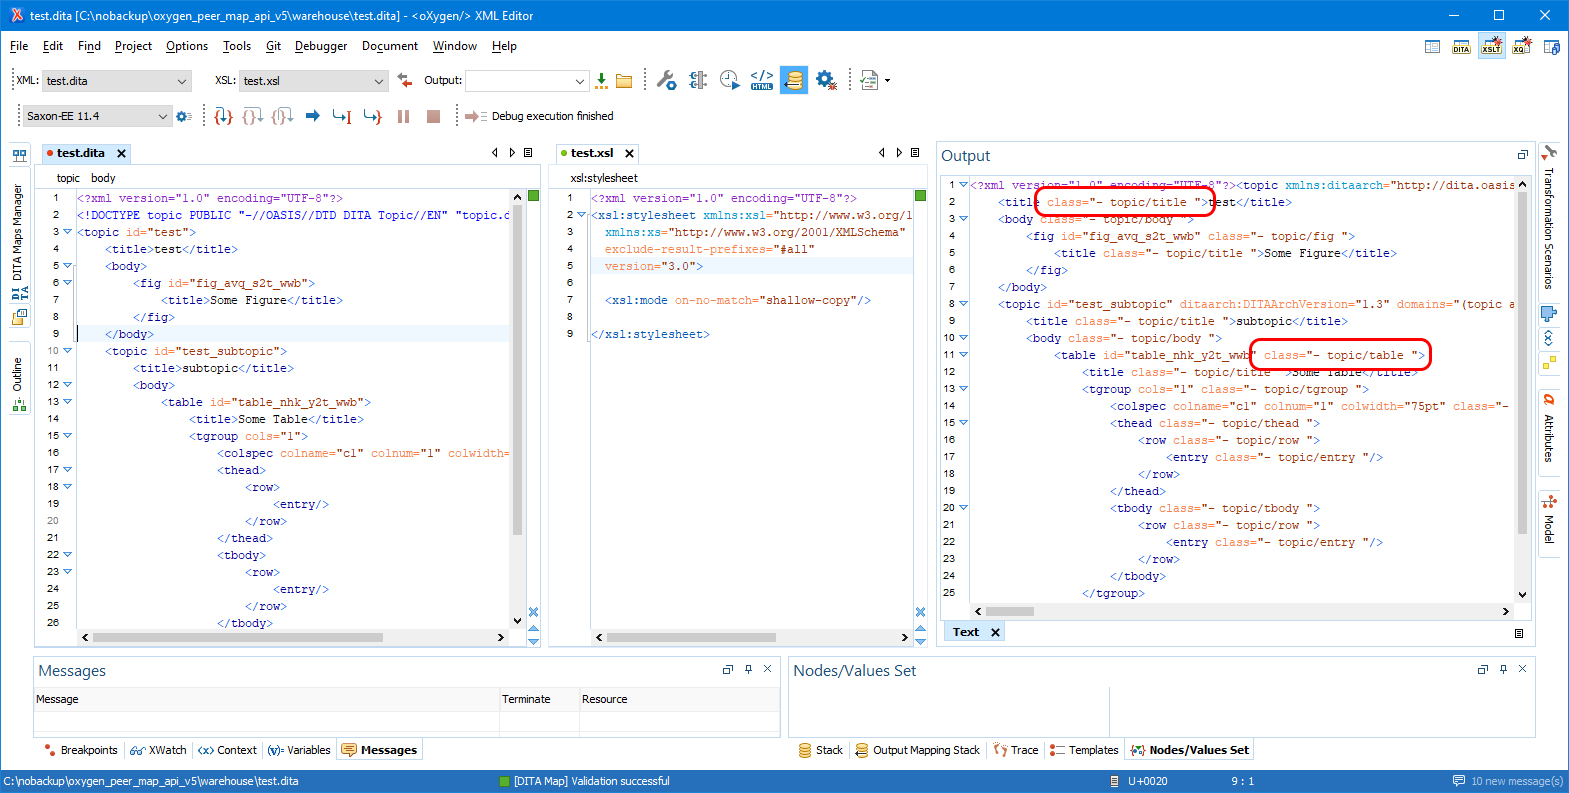Pause the debug execution

click(x=403, y=116)
